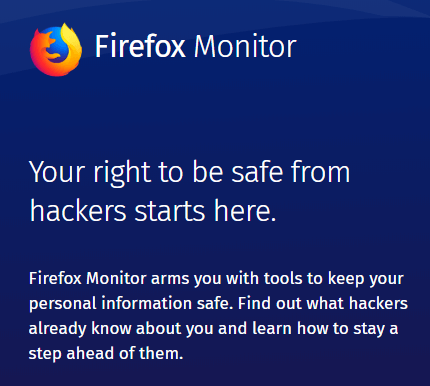
Task: Click the bold "Firefox" word in header
Action: (x=140, y=46)
